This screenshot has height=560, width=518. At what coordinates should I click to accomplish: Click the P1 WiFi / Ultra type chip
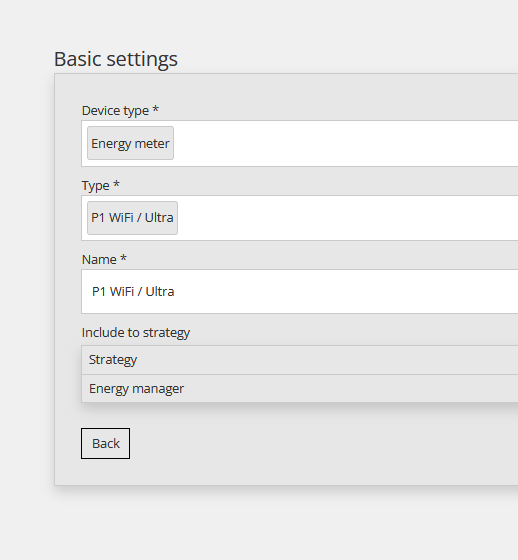click(x=132, y=218)
